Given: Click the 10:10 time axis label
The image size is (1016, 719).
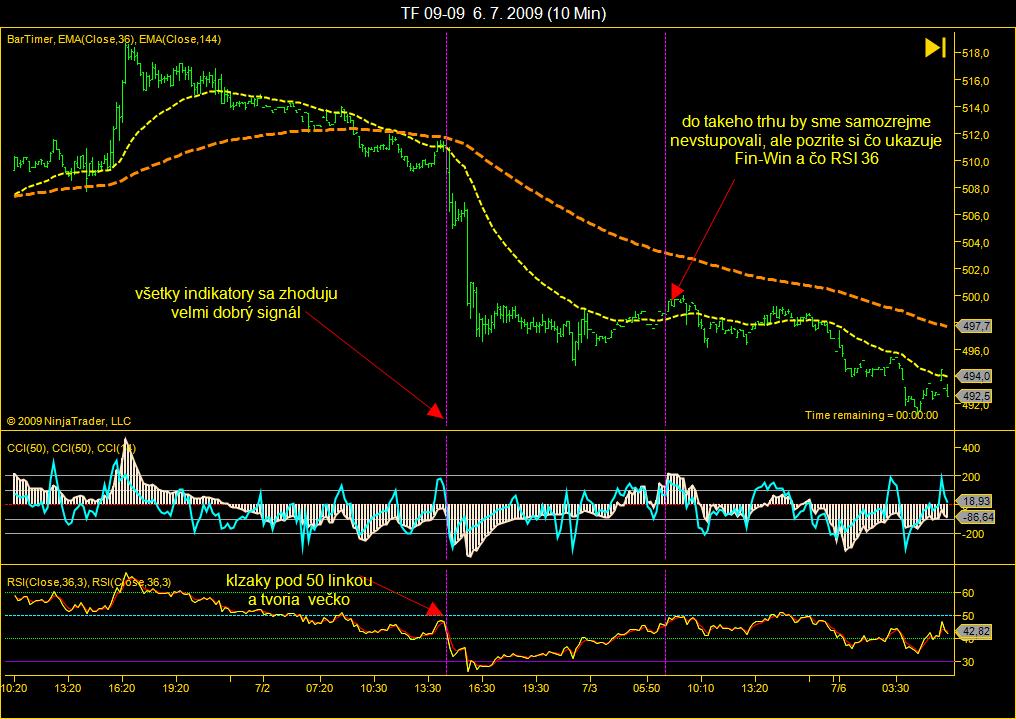Looking at the screenshot, I should click(700, 688).
